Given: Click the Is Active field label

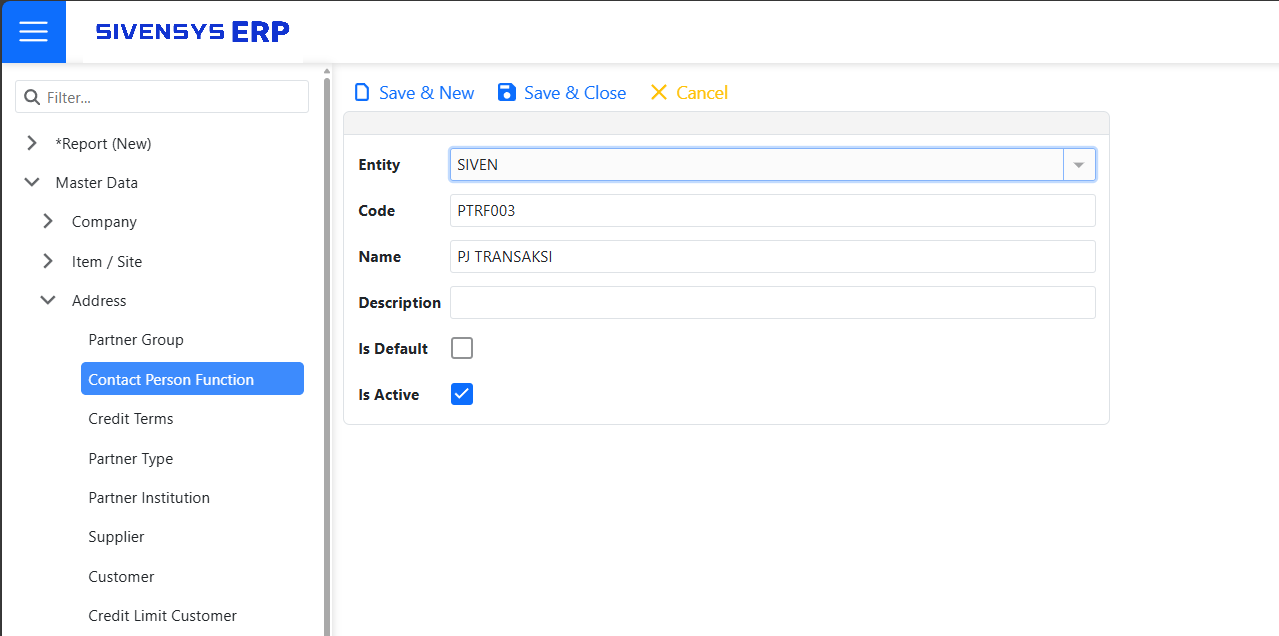Looking at the screenshot, I should tap(389, 395).
